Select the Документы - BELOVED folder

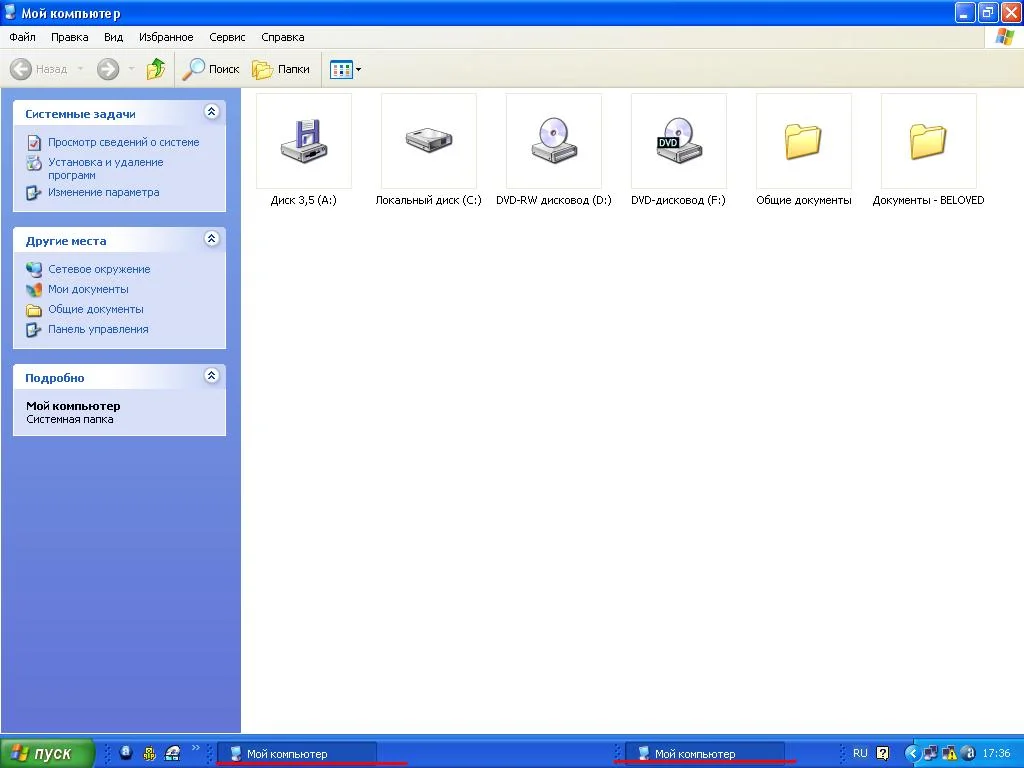tap(928, 150)
